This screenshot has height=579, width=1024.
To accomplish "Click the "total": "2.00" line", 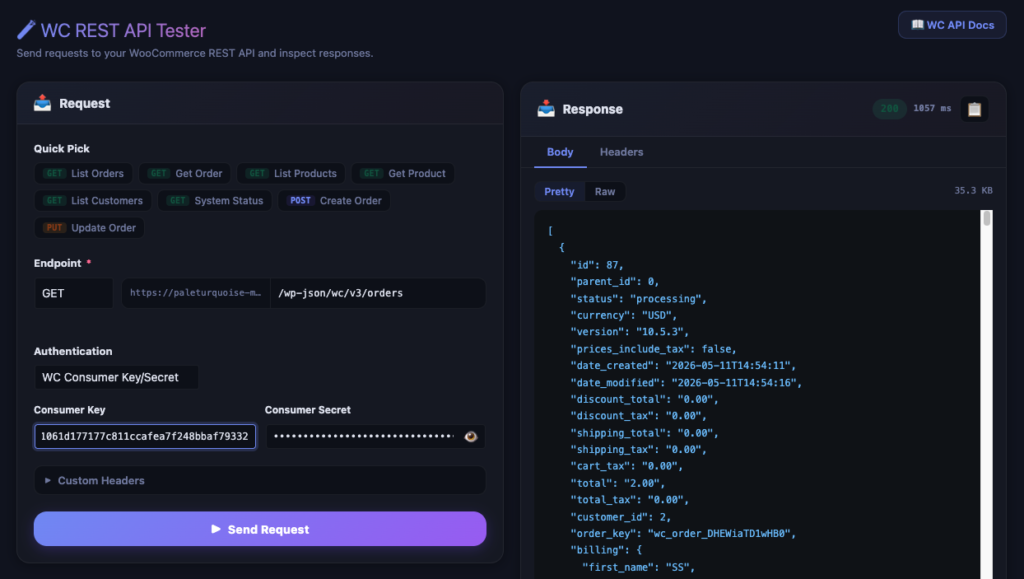I will coord(618,483).
